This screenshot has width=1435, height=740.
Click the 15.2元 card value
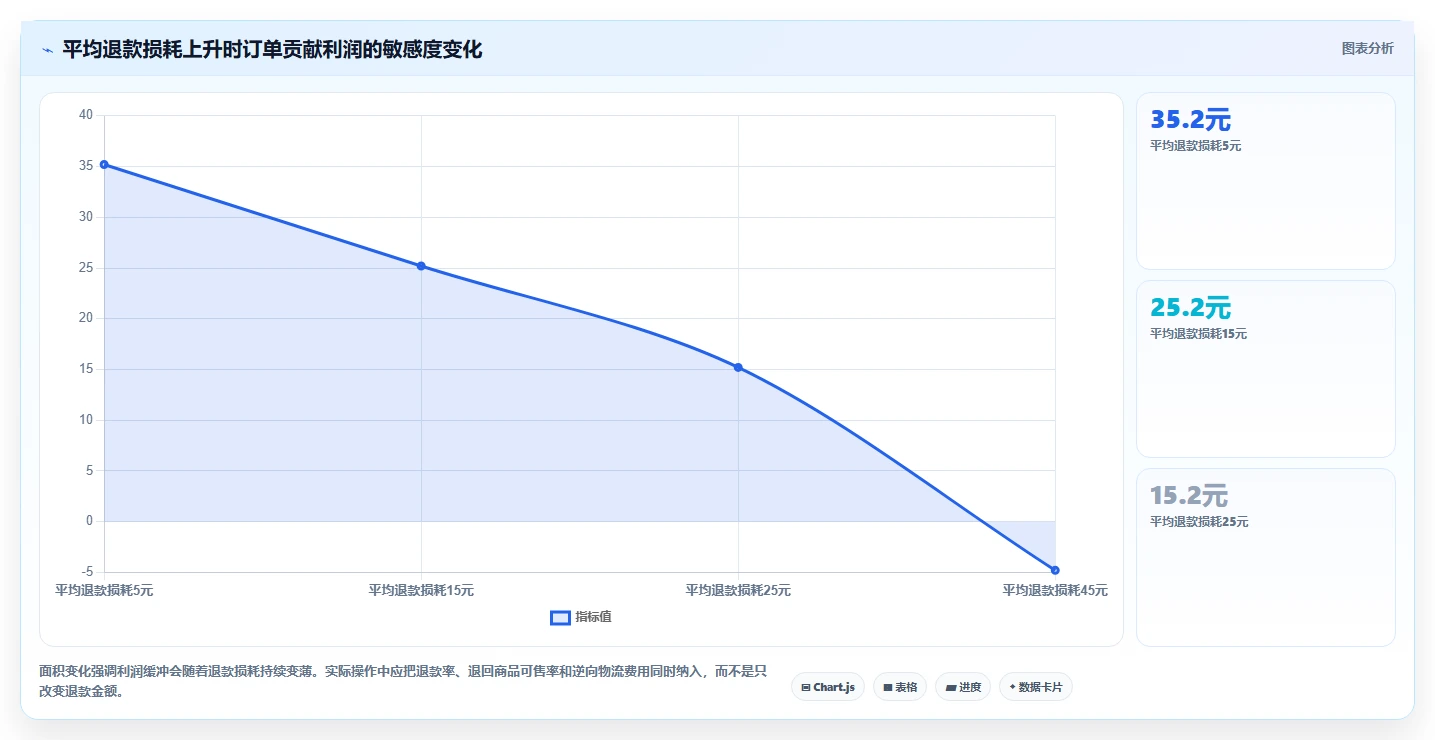[1189, 496]
